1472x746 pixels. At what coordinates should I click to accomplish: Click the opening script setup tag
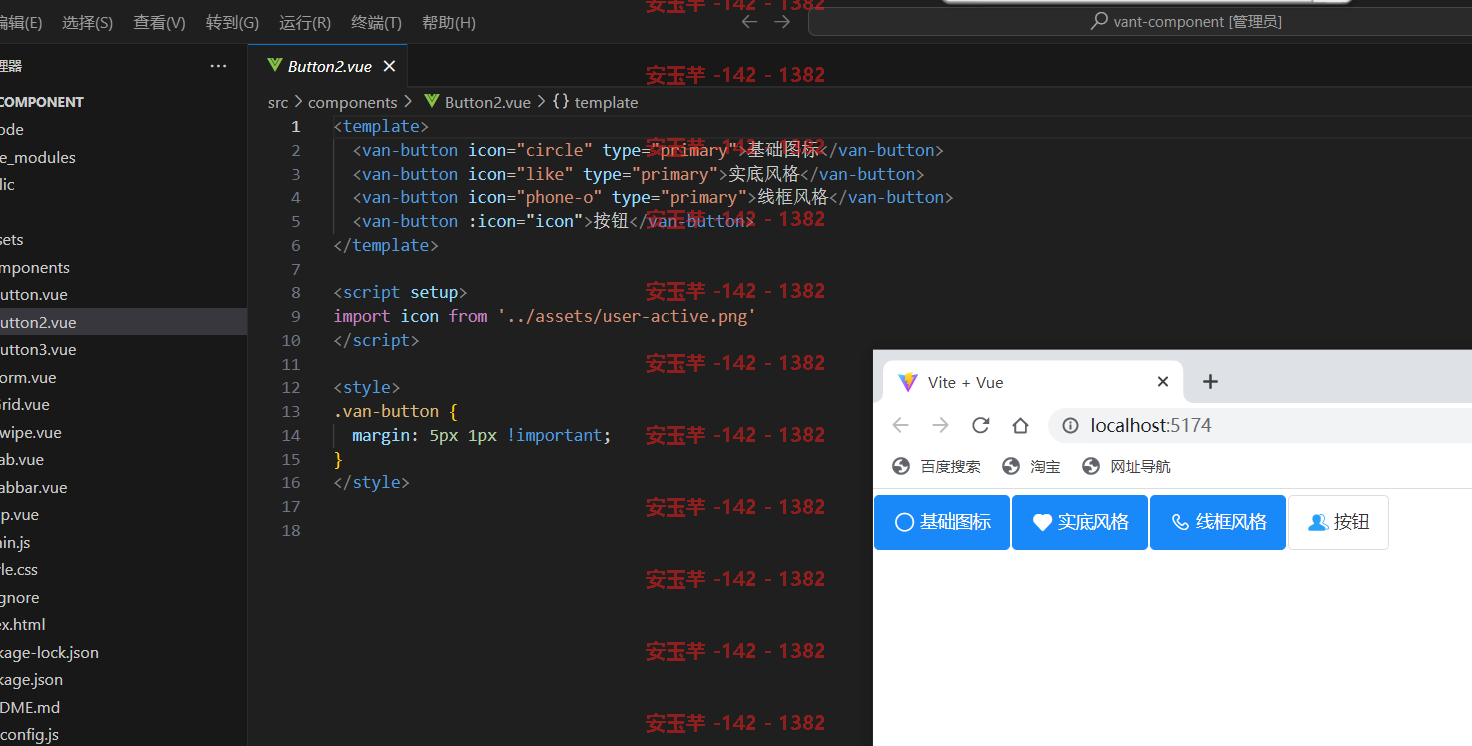(x=400, y=292)
